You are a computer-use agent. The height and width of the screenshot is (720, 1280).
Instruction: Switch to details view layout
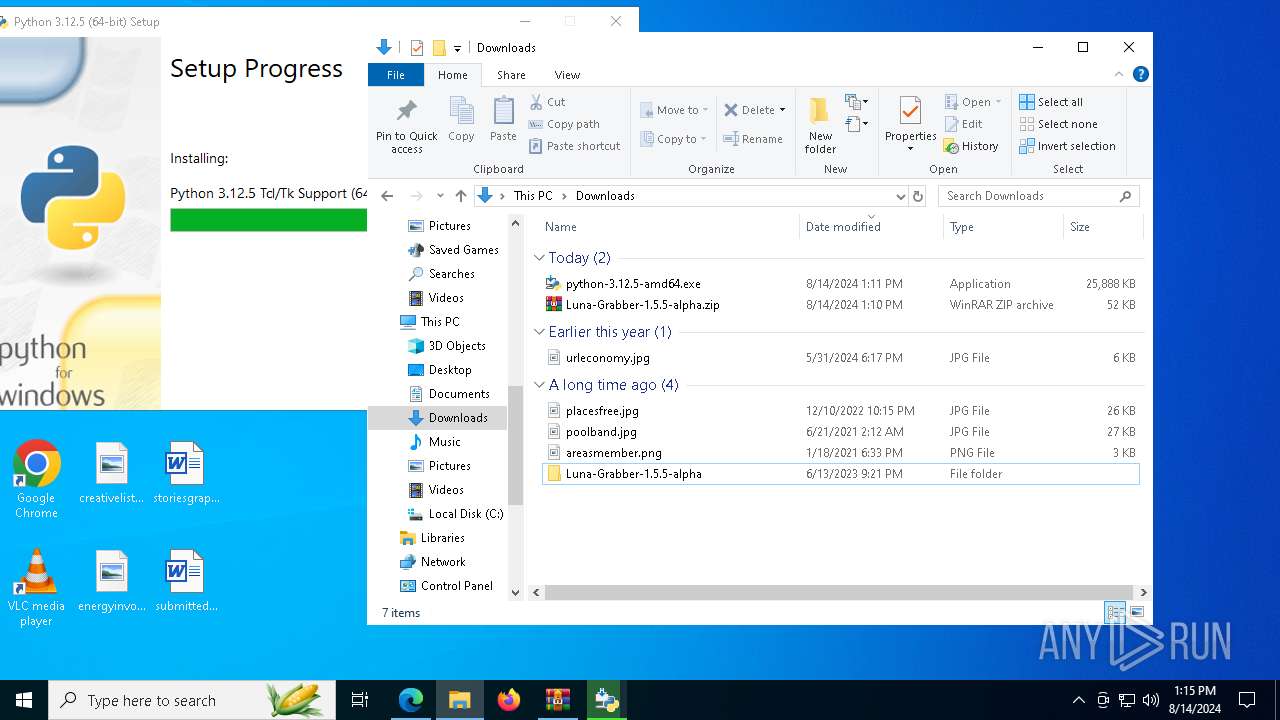[x=1115, y=612]
